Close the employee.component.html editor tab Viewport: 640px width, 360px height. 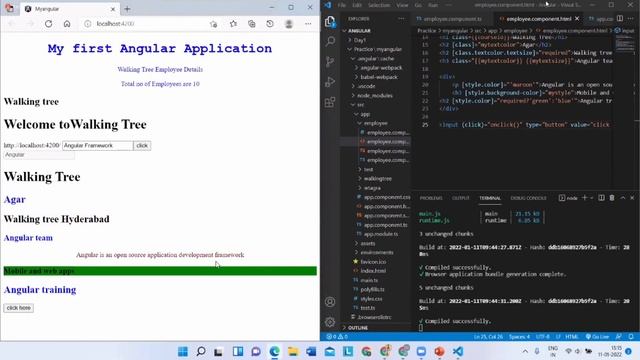click(577, 19)
